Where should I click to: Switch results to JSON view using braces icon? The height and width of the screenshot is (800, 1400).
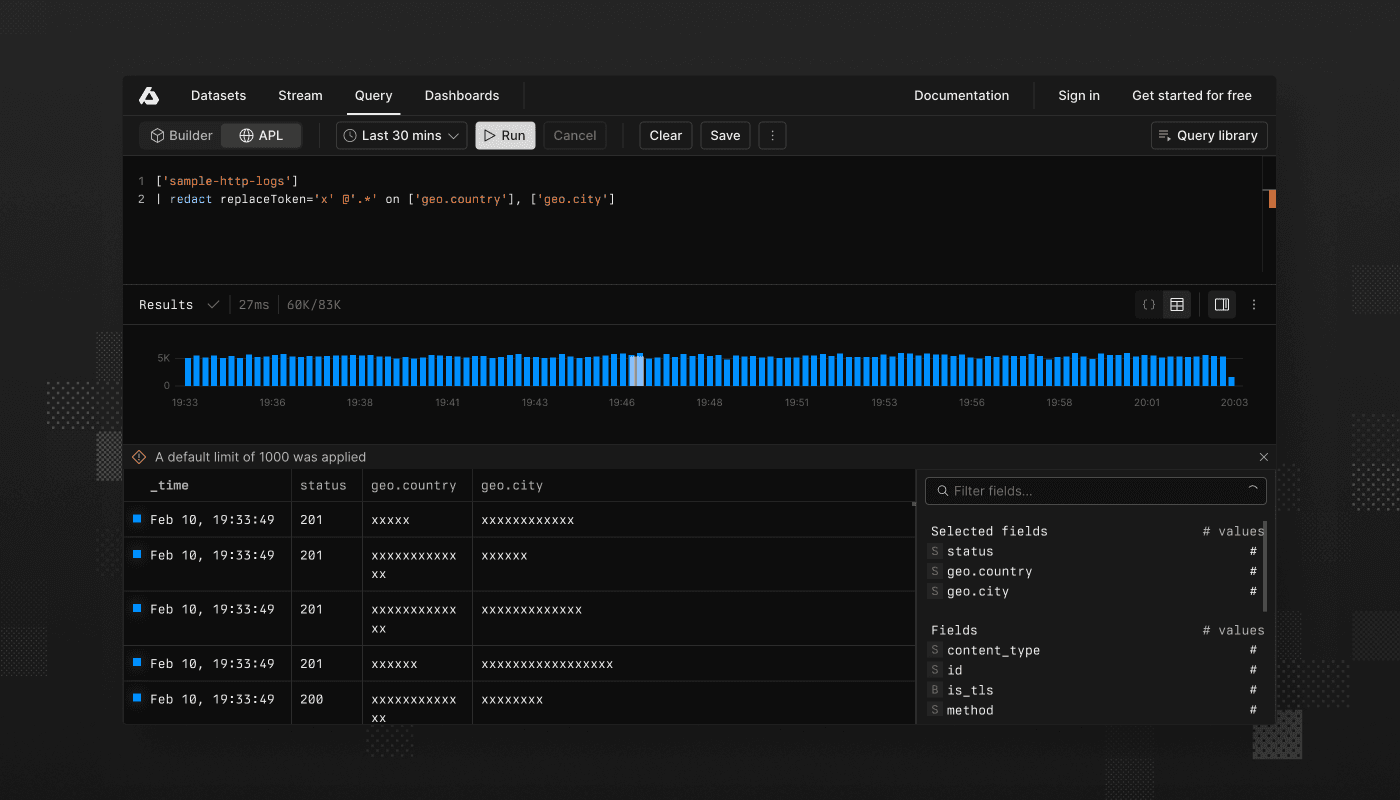click(1148, 304)
